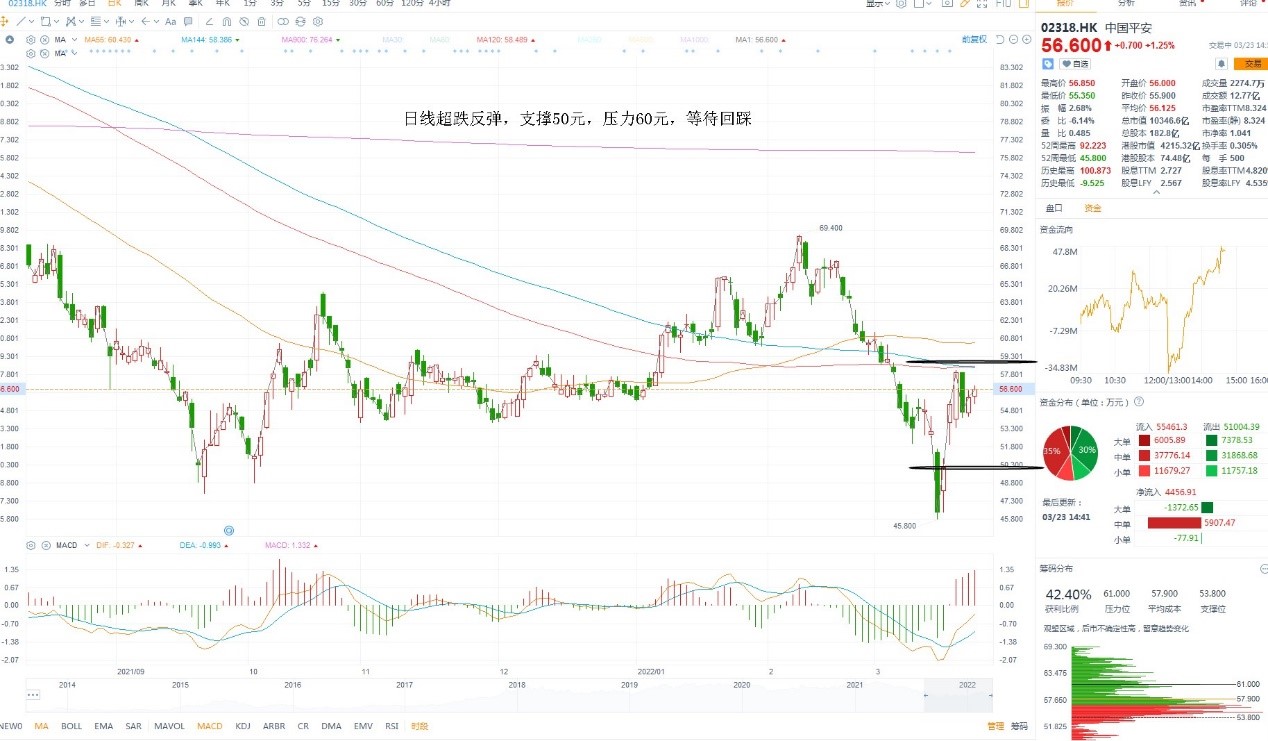The height and width of the screenshot is (741, 1268).
Task: Select the angle measurement tool
Action: tap(209, 21)
